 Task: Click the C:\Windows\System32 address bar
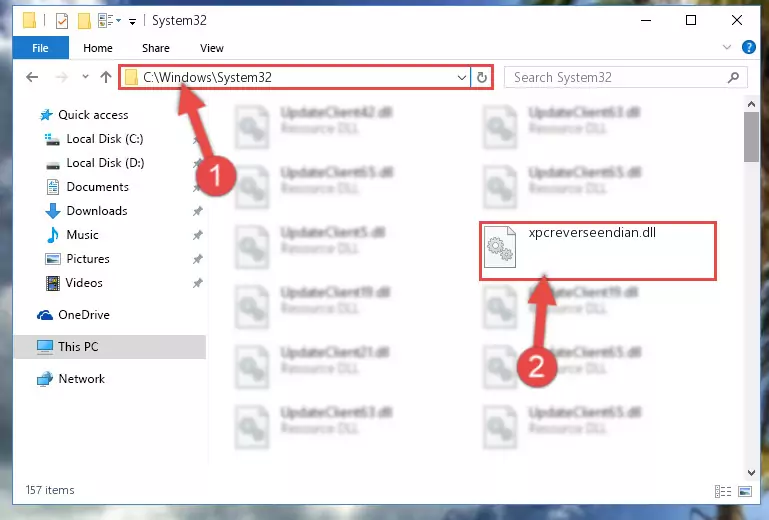pyautogui.click(x=294, y=78)
